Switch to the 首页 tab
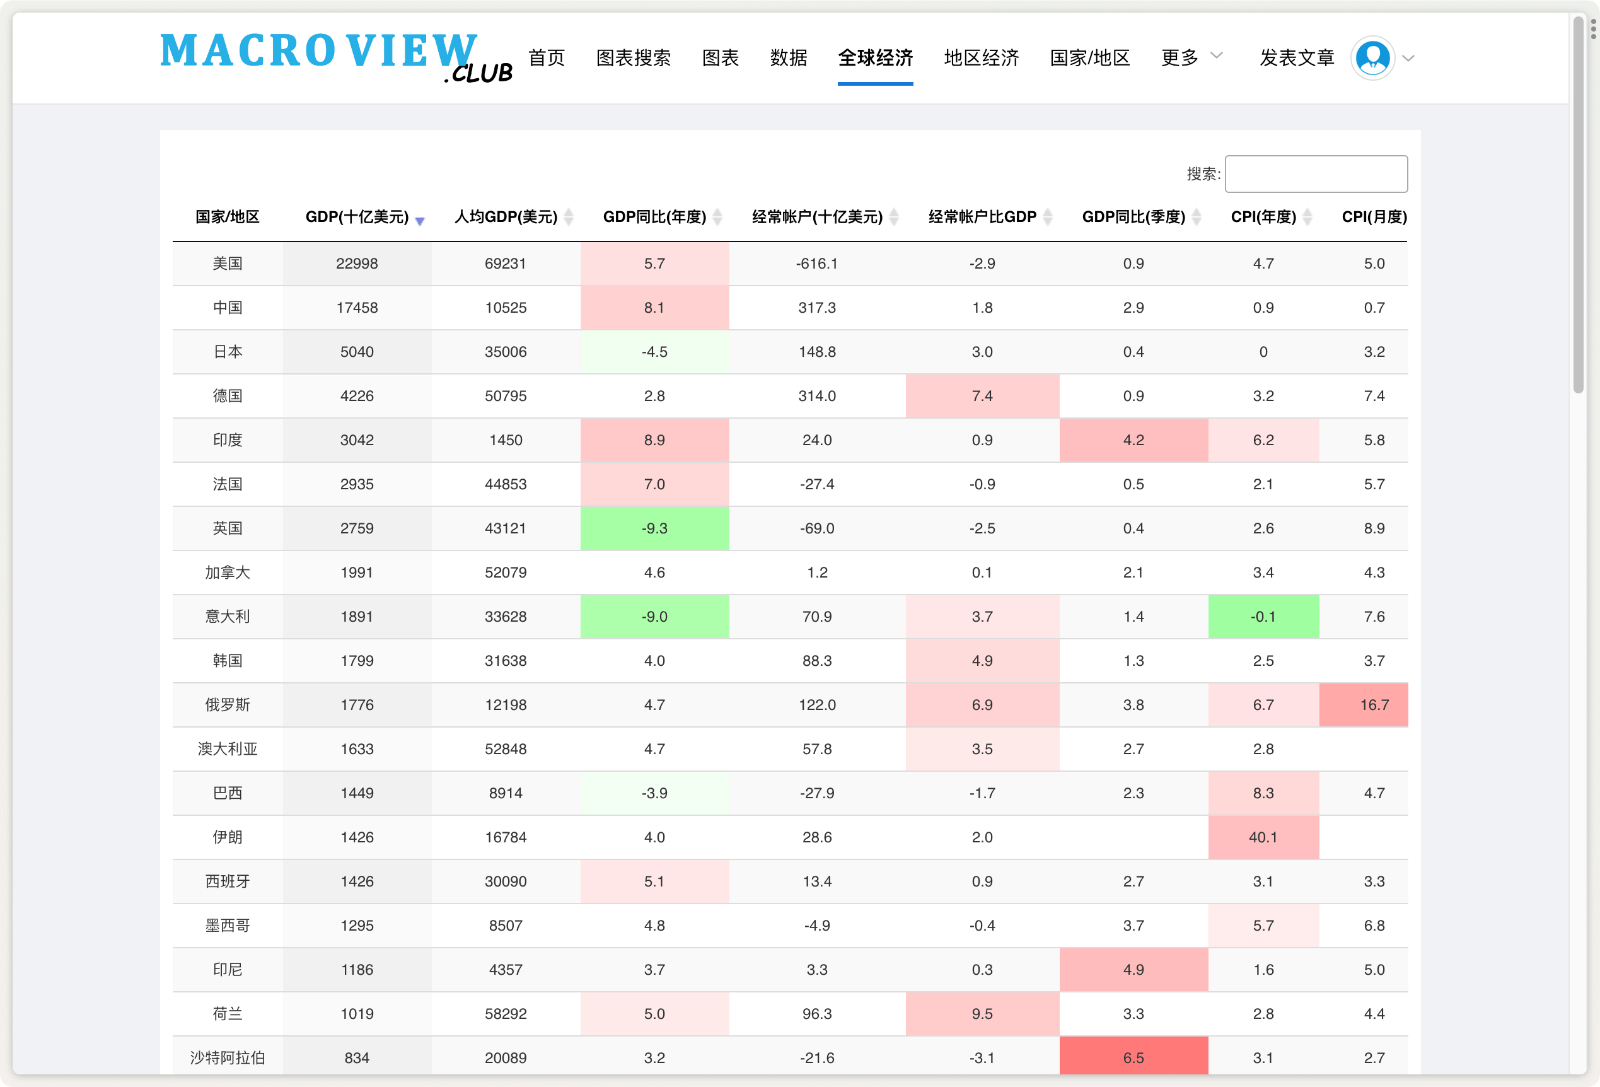 546,58
